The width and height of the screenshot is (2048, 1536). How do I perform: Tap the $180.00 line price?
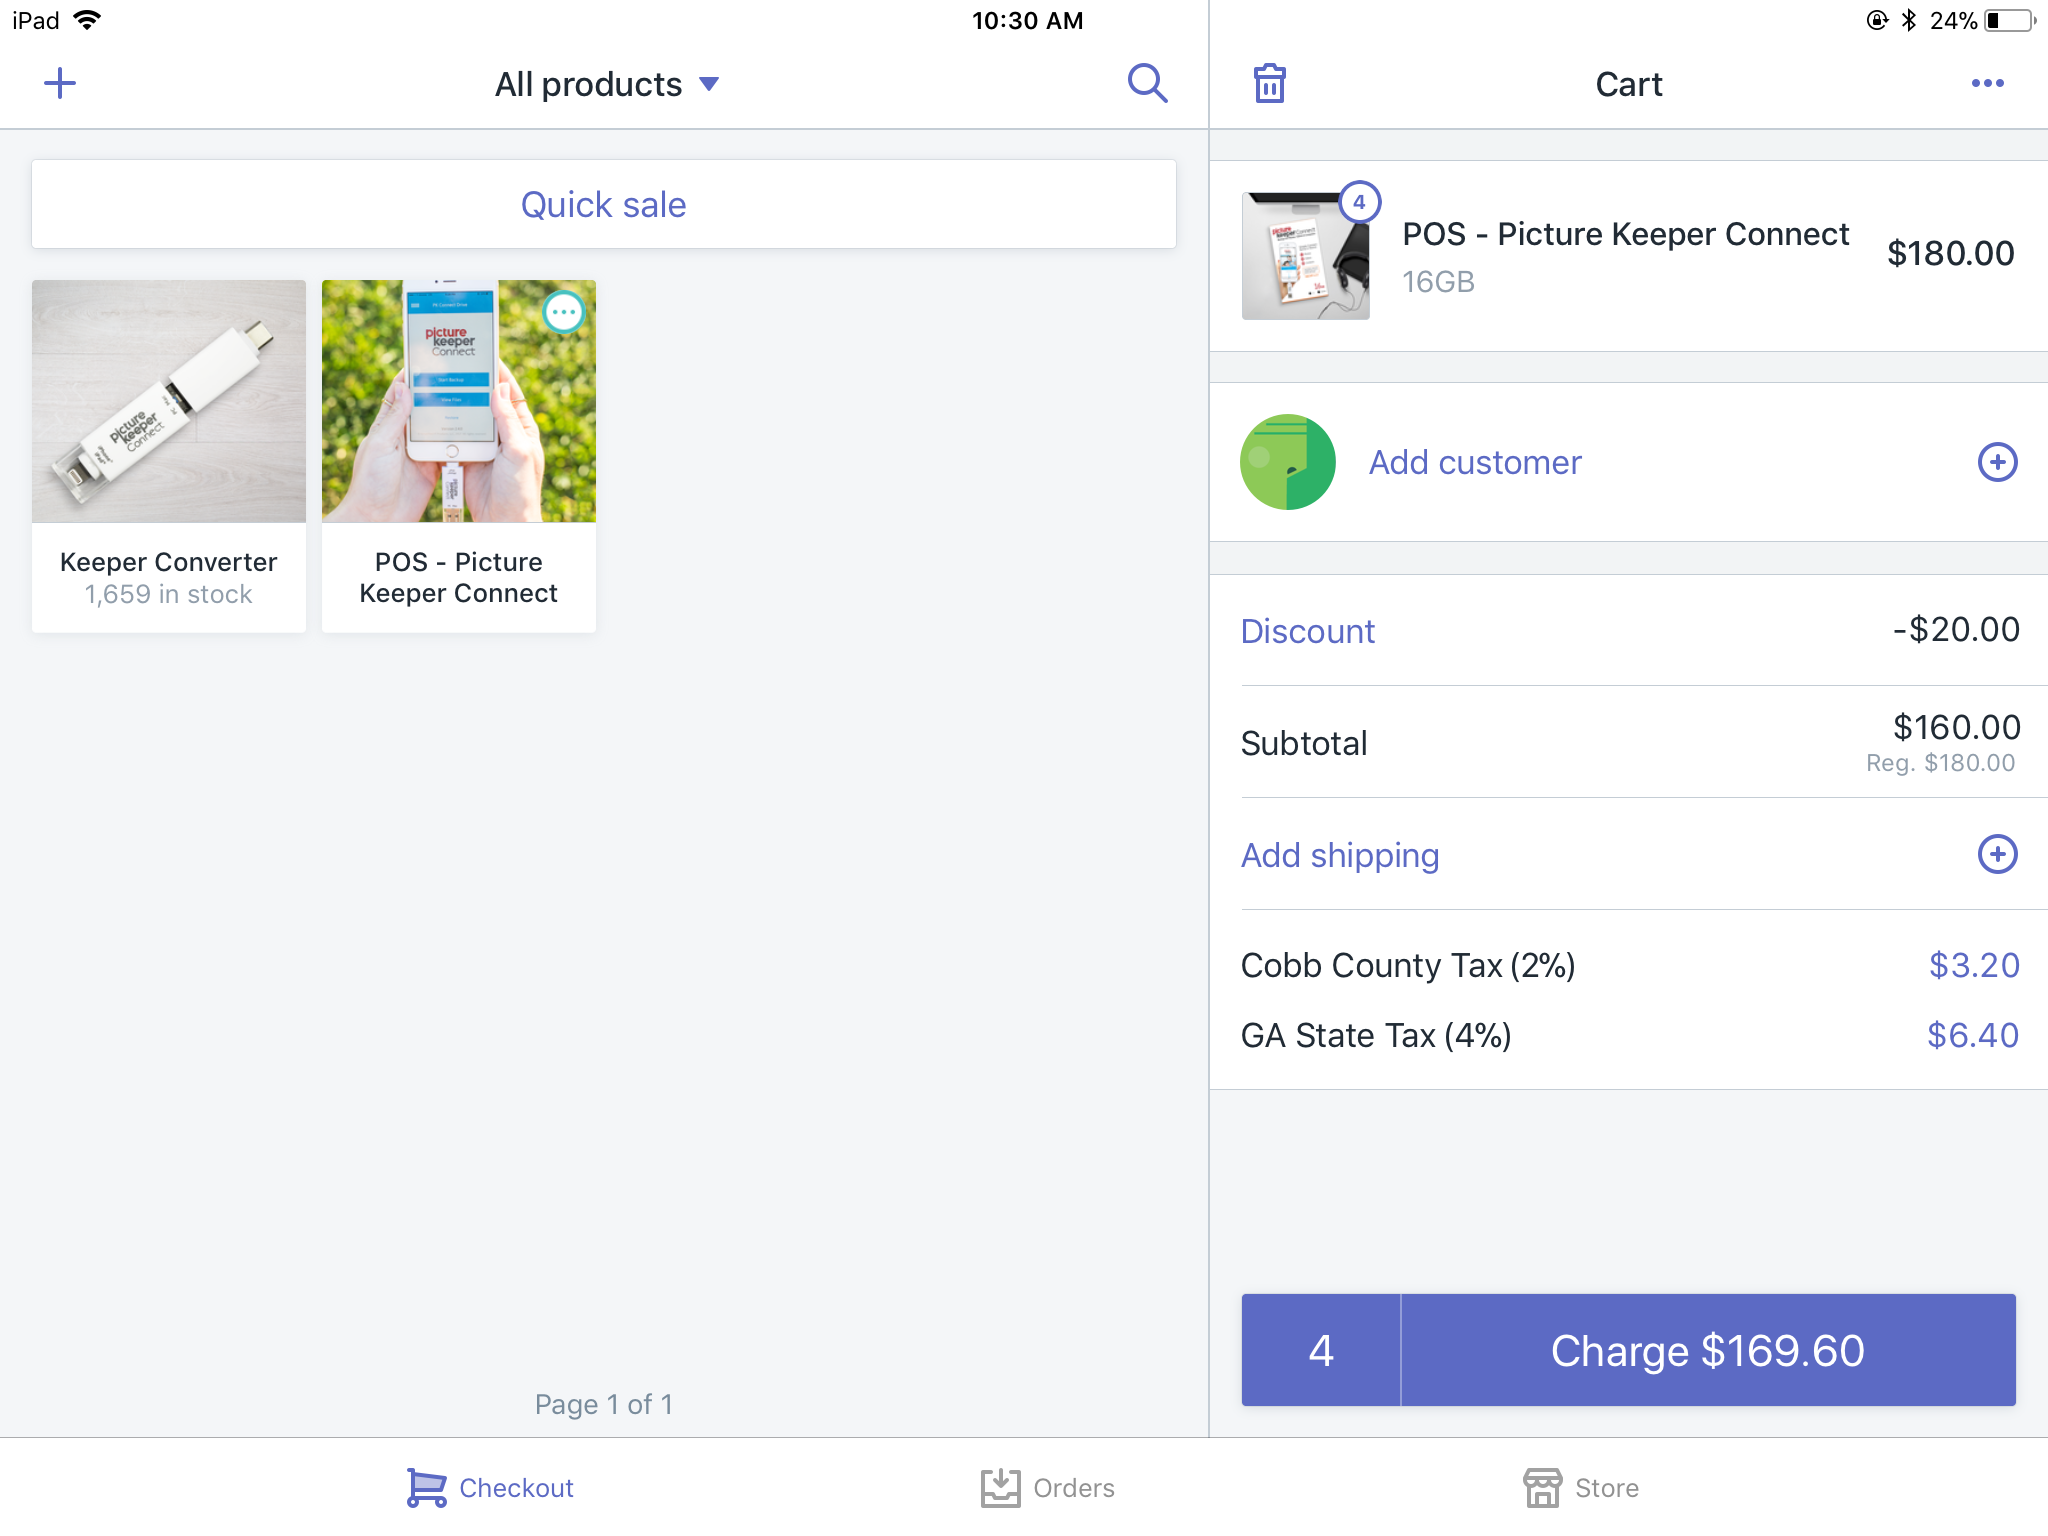(x=1950, y=253)
